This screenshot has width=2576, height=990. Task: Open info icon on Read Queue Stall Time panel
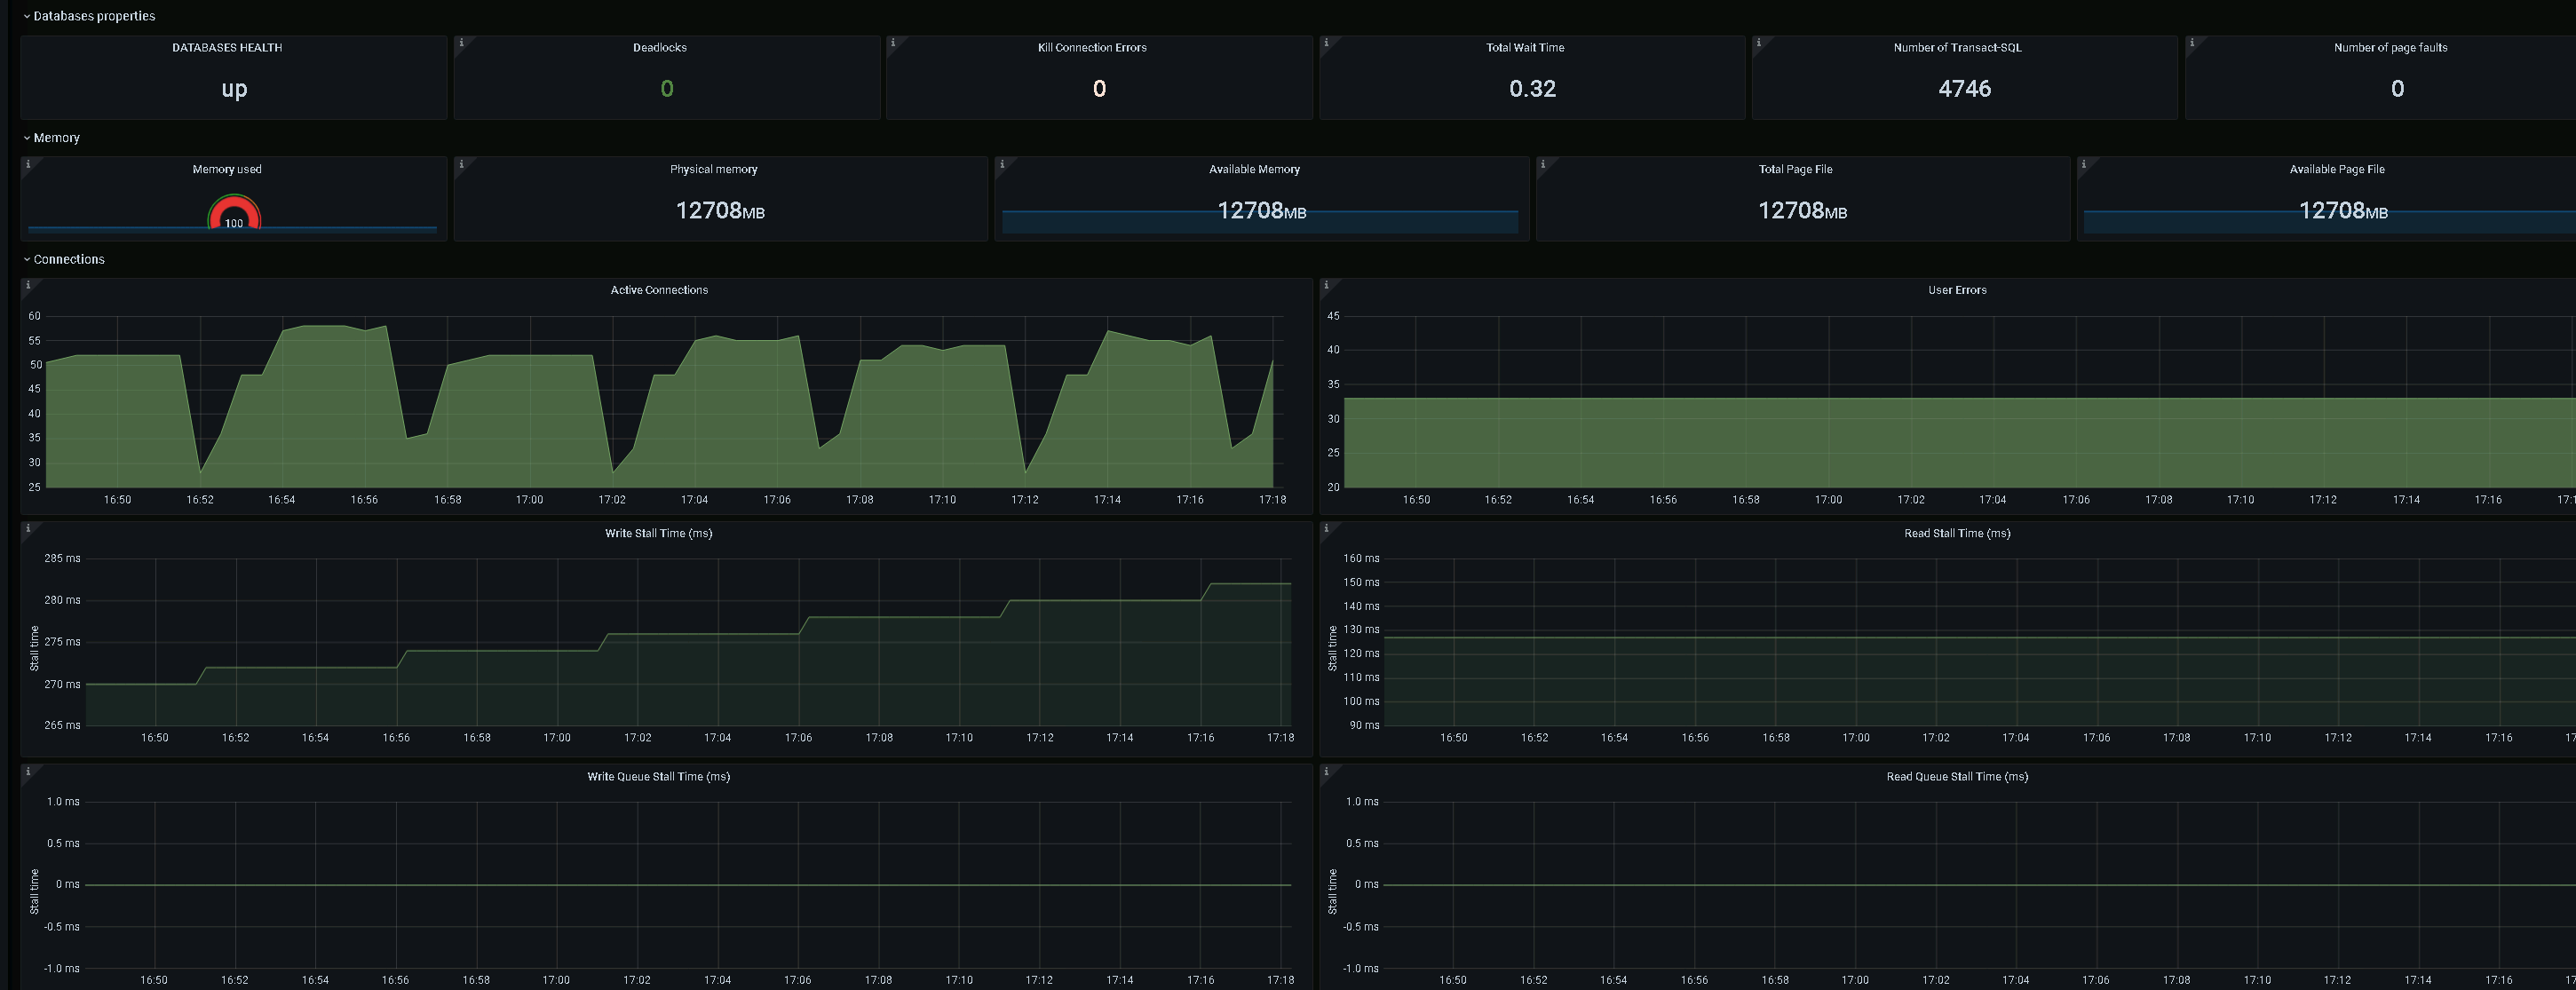[1326, 771]
